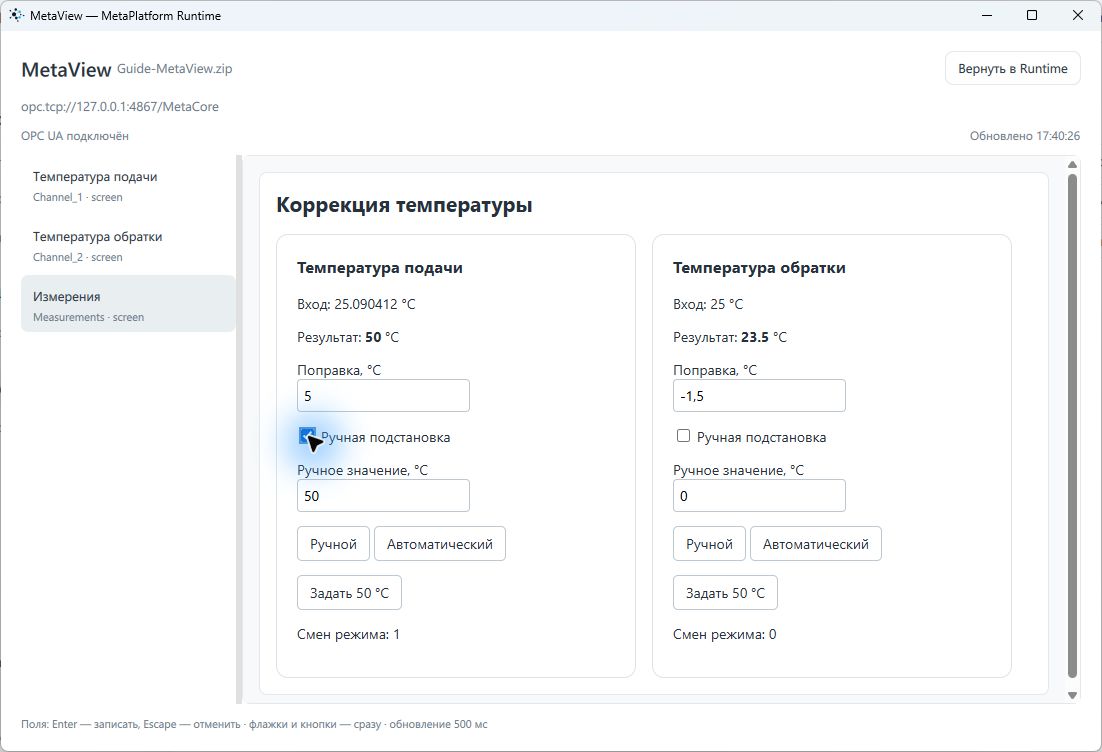Click 'Результат: 50 °C' text
The image size is (1102, 752).
click(x=348, y=337)
